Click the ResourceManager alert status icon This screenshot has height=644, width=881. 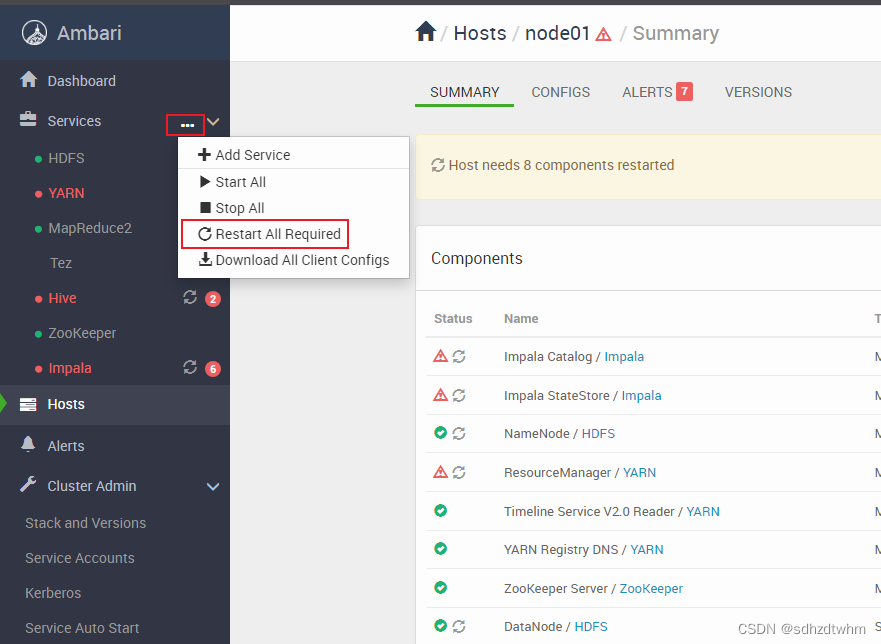[x=440, y=472]
